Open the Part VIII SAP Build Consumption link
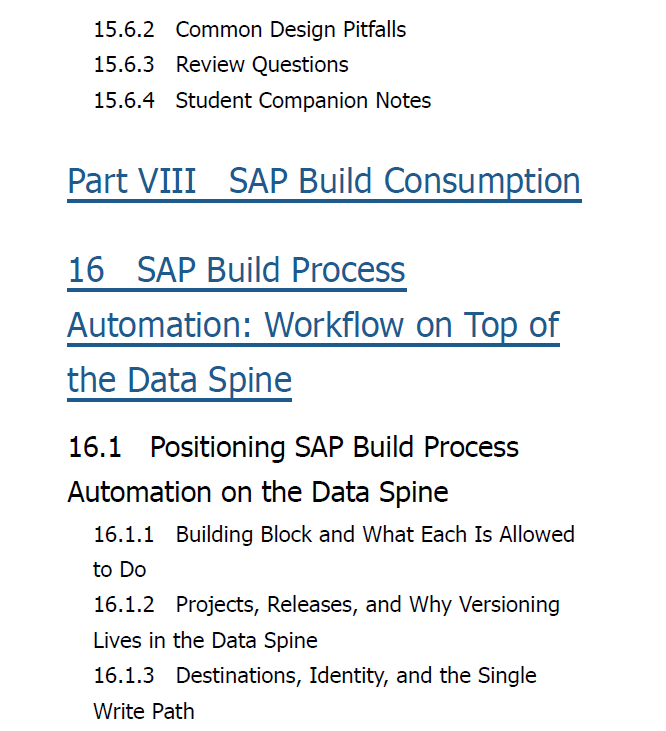 (324, 181)
